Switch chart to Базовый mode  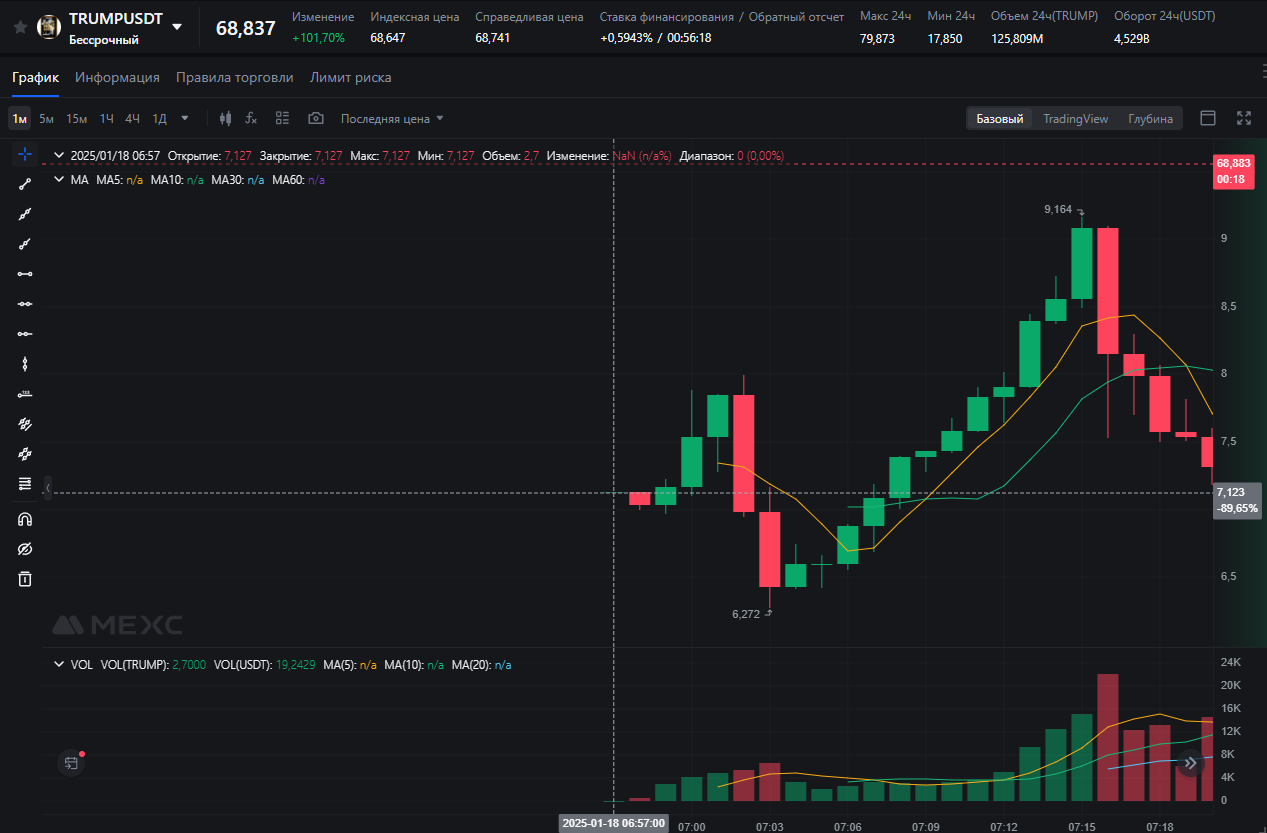pyautogui.click(x=1000, y=118)
